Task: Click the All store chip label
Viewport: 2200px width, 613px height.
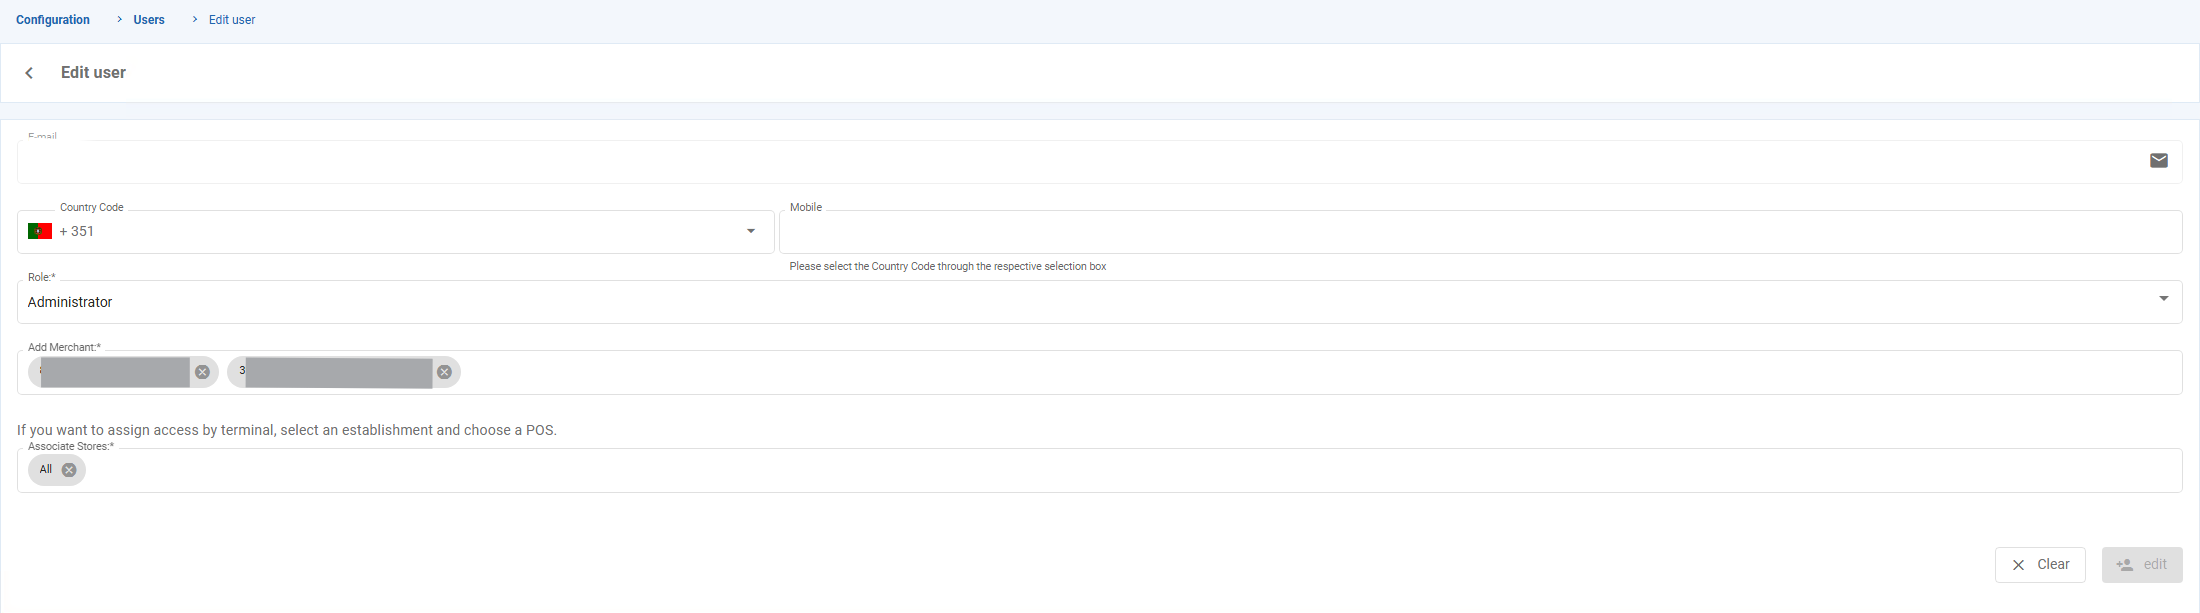Action: pyautogui.click(x=46, y=470)
